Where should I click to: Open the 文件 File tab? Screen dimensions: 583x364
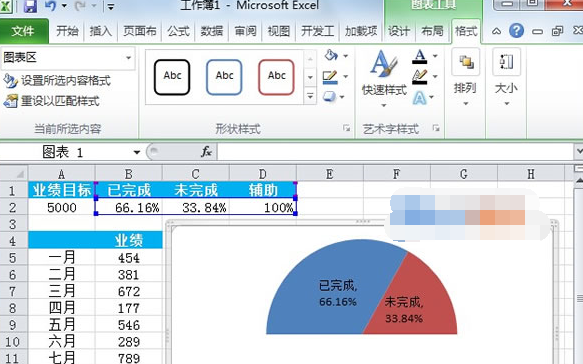23,31
